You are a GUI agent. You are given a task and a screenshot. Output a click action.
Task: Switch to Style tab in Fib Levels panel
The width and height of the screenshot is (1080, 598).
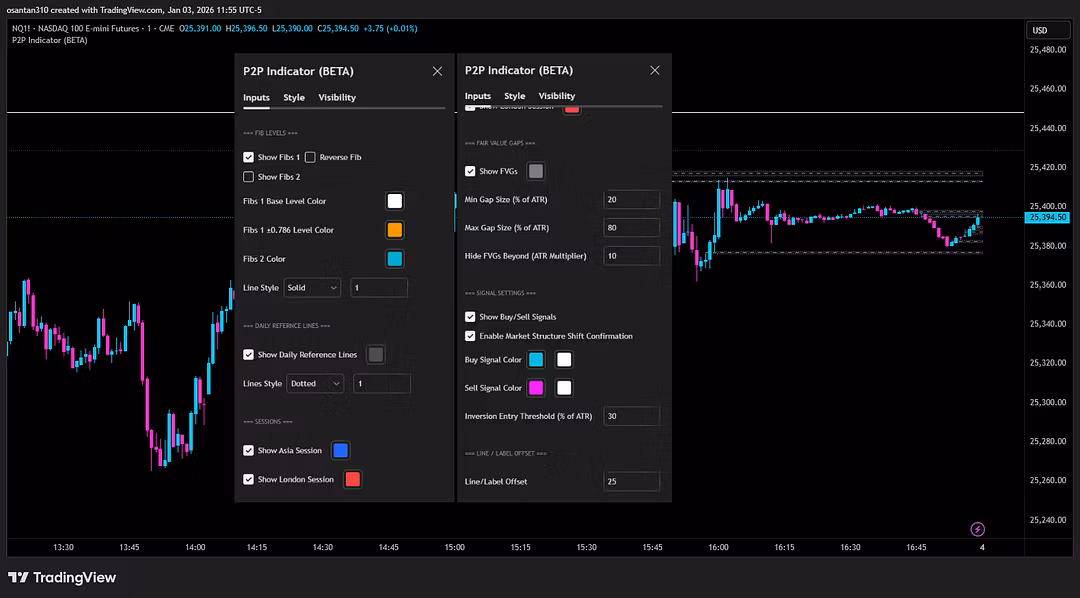[x=294, y=98]
